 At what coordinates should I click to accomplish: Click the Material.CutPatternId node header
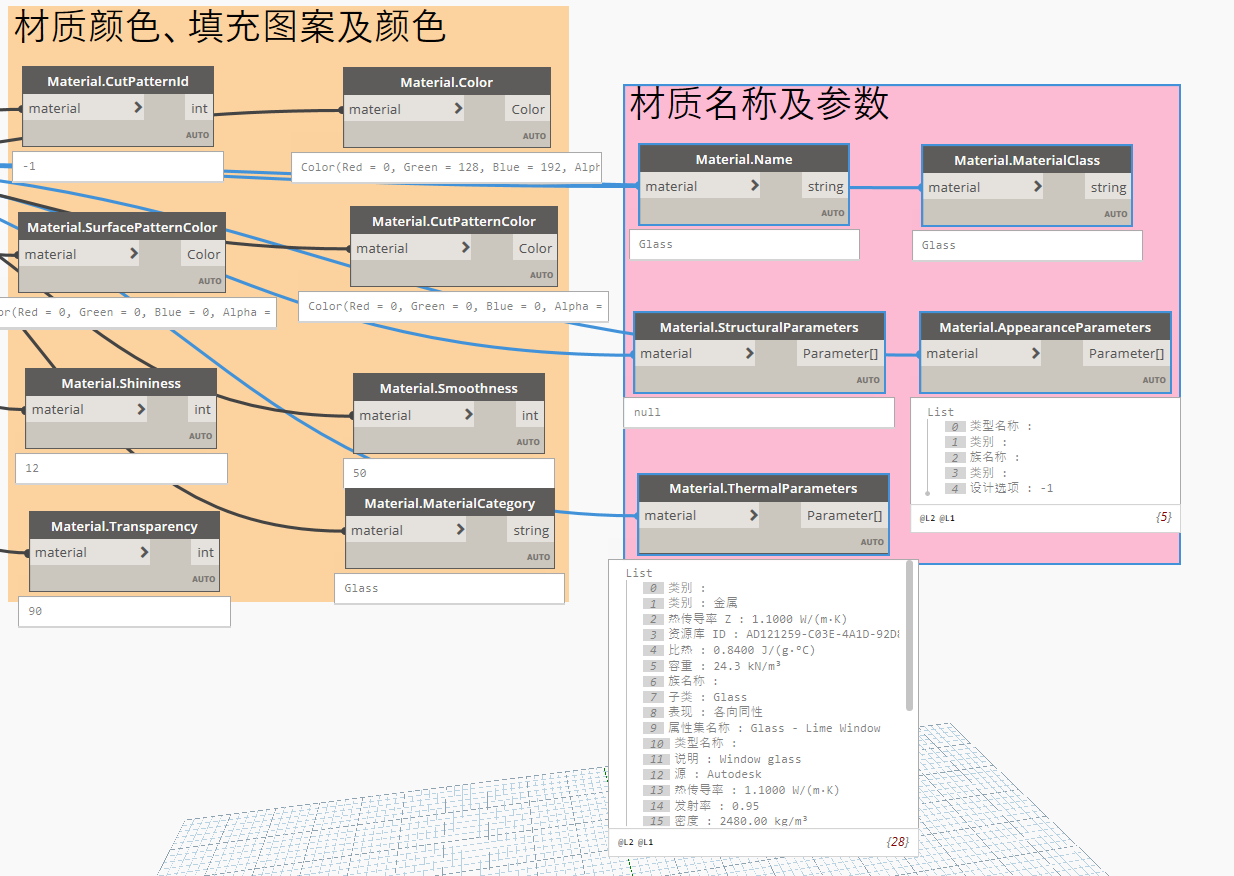pos(117,80)
